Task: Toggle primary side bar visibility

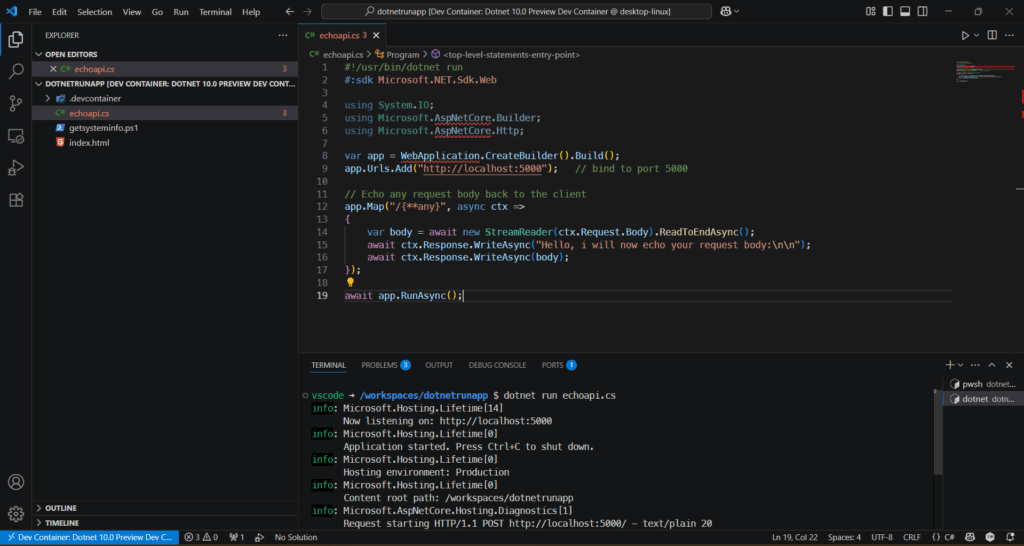Action: (888, 11)
